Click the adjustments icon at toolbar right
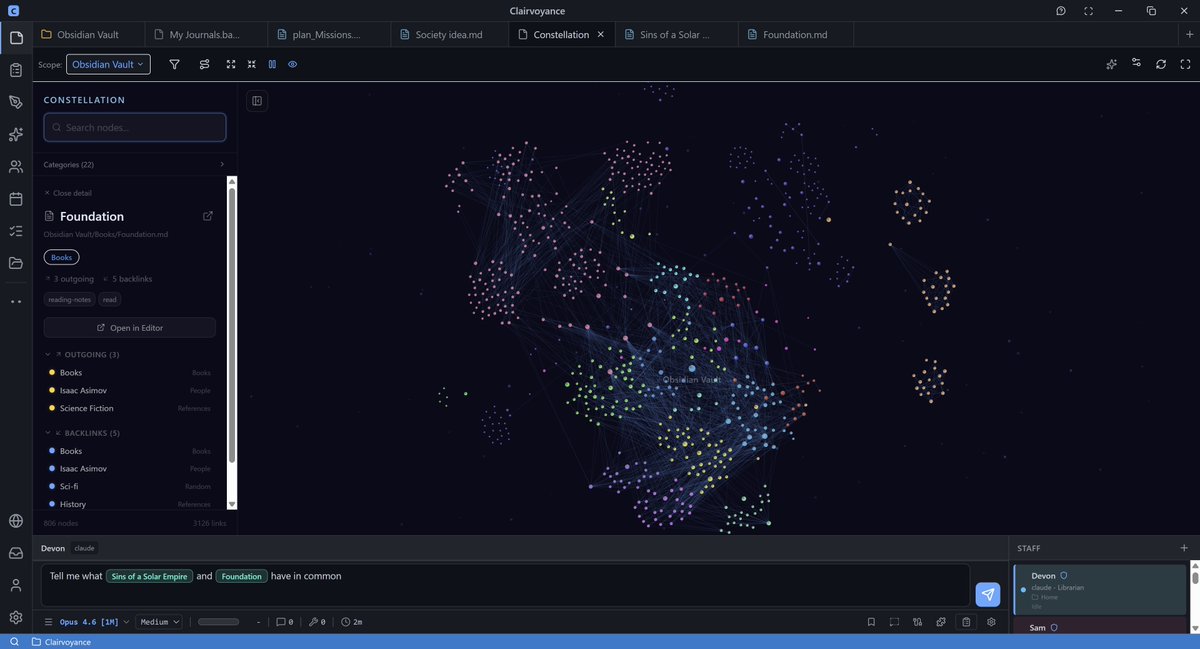 pyautogui.click(x=1136, y=63)
